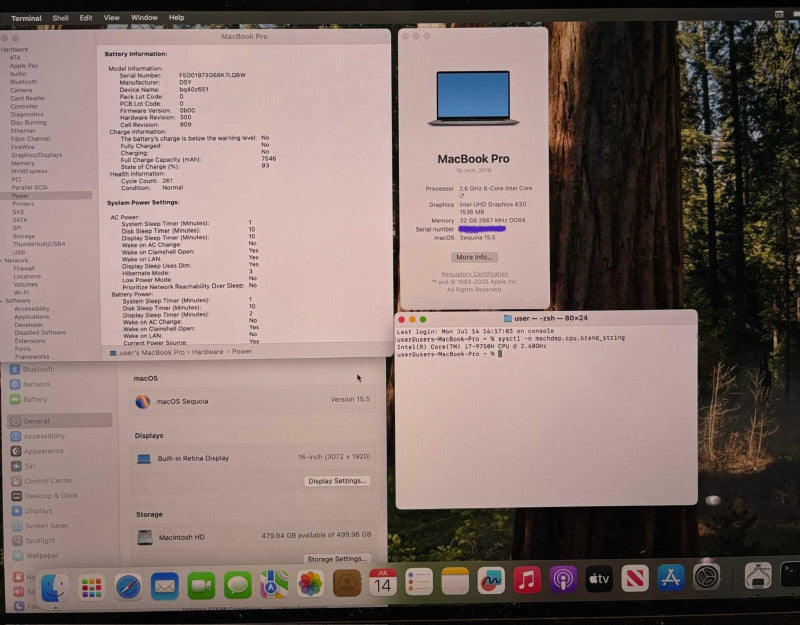The height and width of the screenshot is (625, 800).
Task: Open App Store from the Dock
Action: click(x=671, y=578)
